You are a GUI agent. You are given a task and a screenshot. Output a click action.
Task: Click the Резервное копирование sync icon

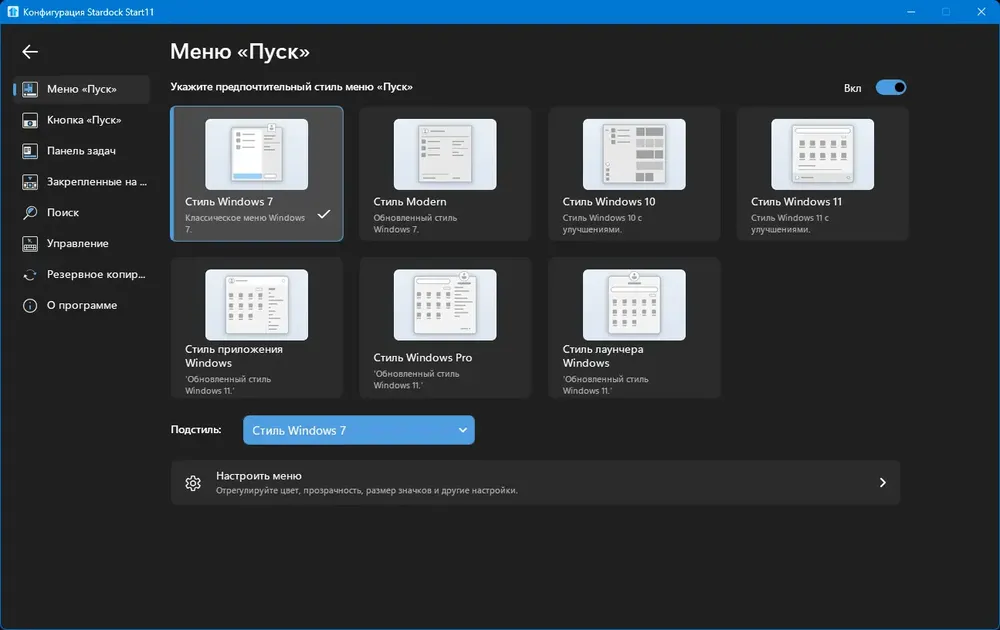[30, 275]
